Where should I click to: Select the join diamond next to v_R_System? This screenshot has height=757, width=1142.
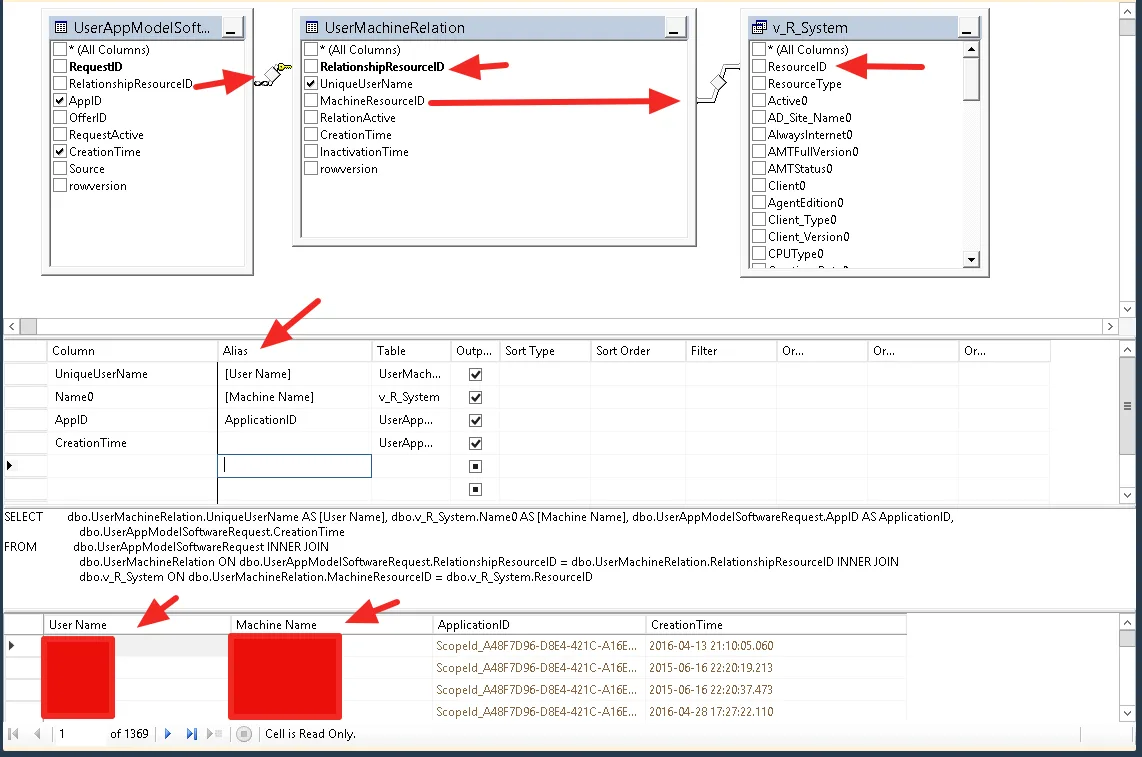[x=718, y=82]
